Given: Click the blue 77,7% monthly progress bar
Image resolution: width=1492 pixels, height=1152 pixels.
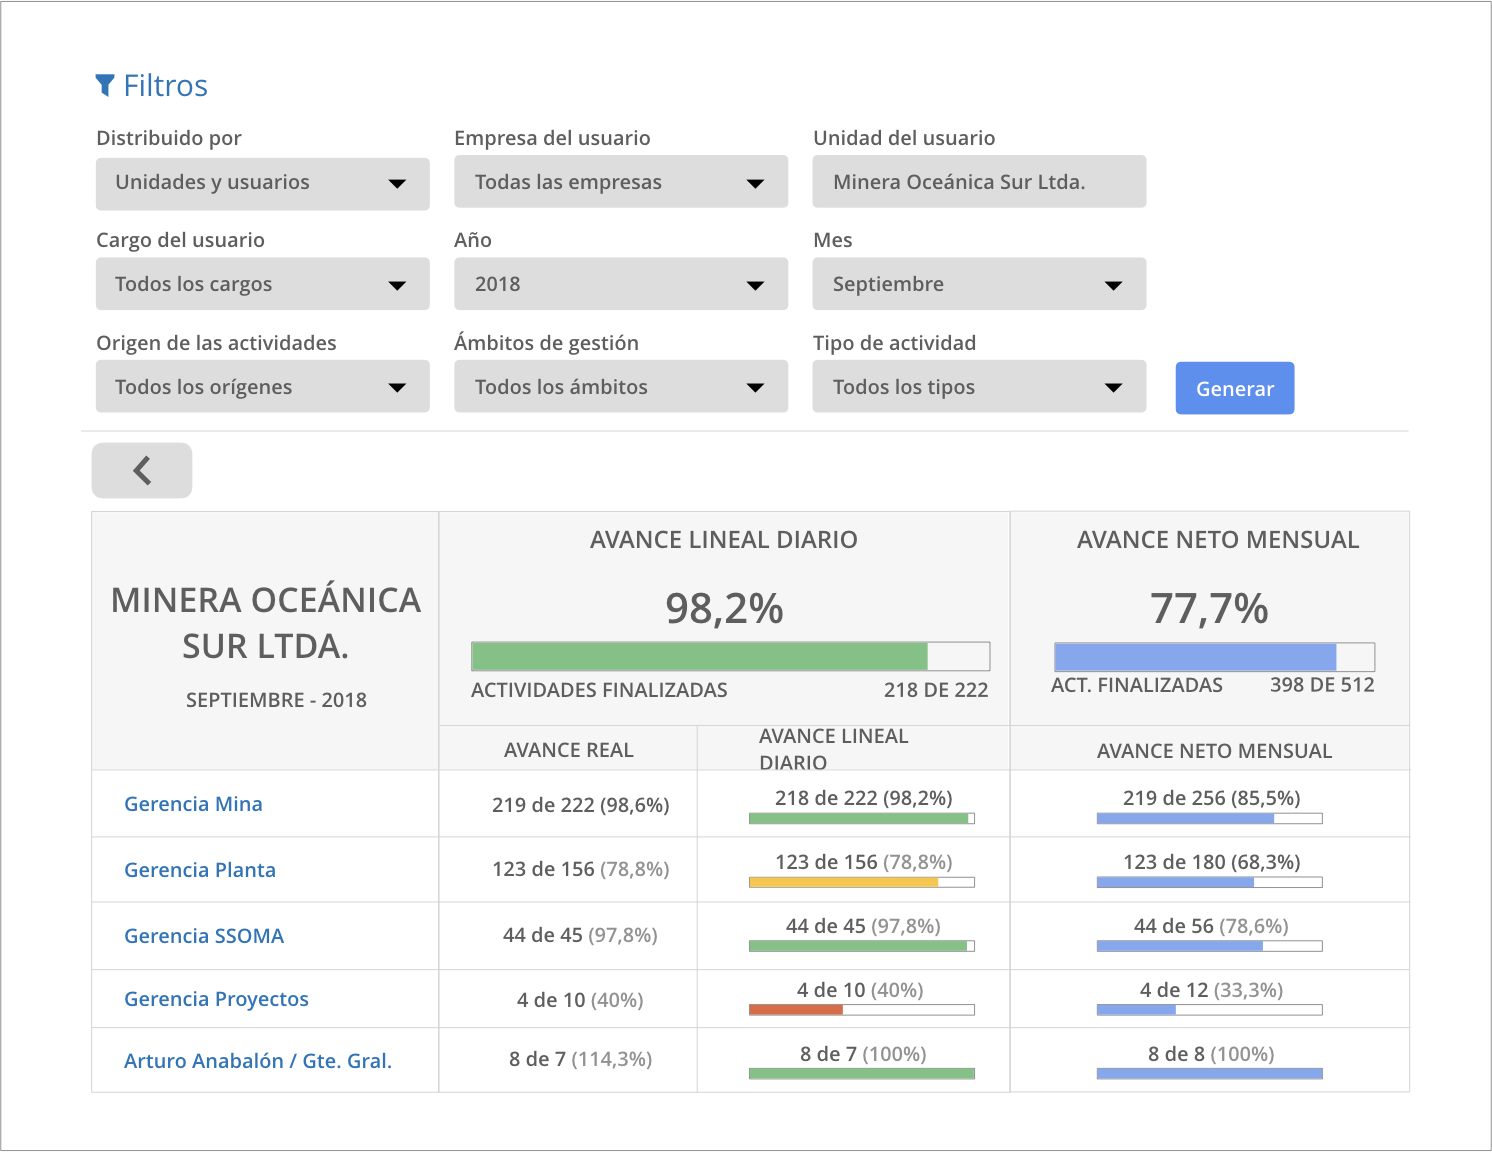Looking at the screenshot, I should 1214,657.
